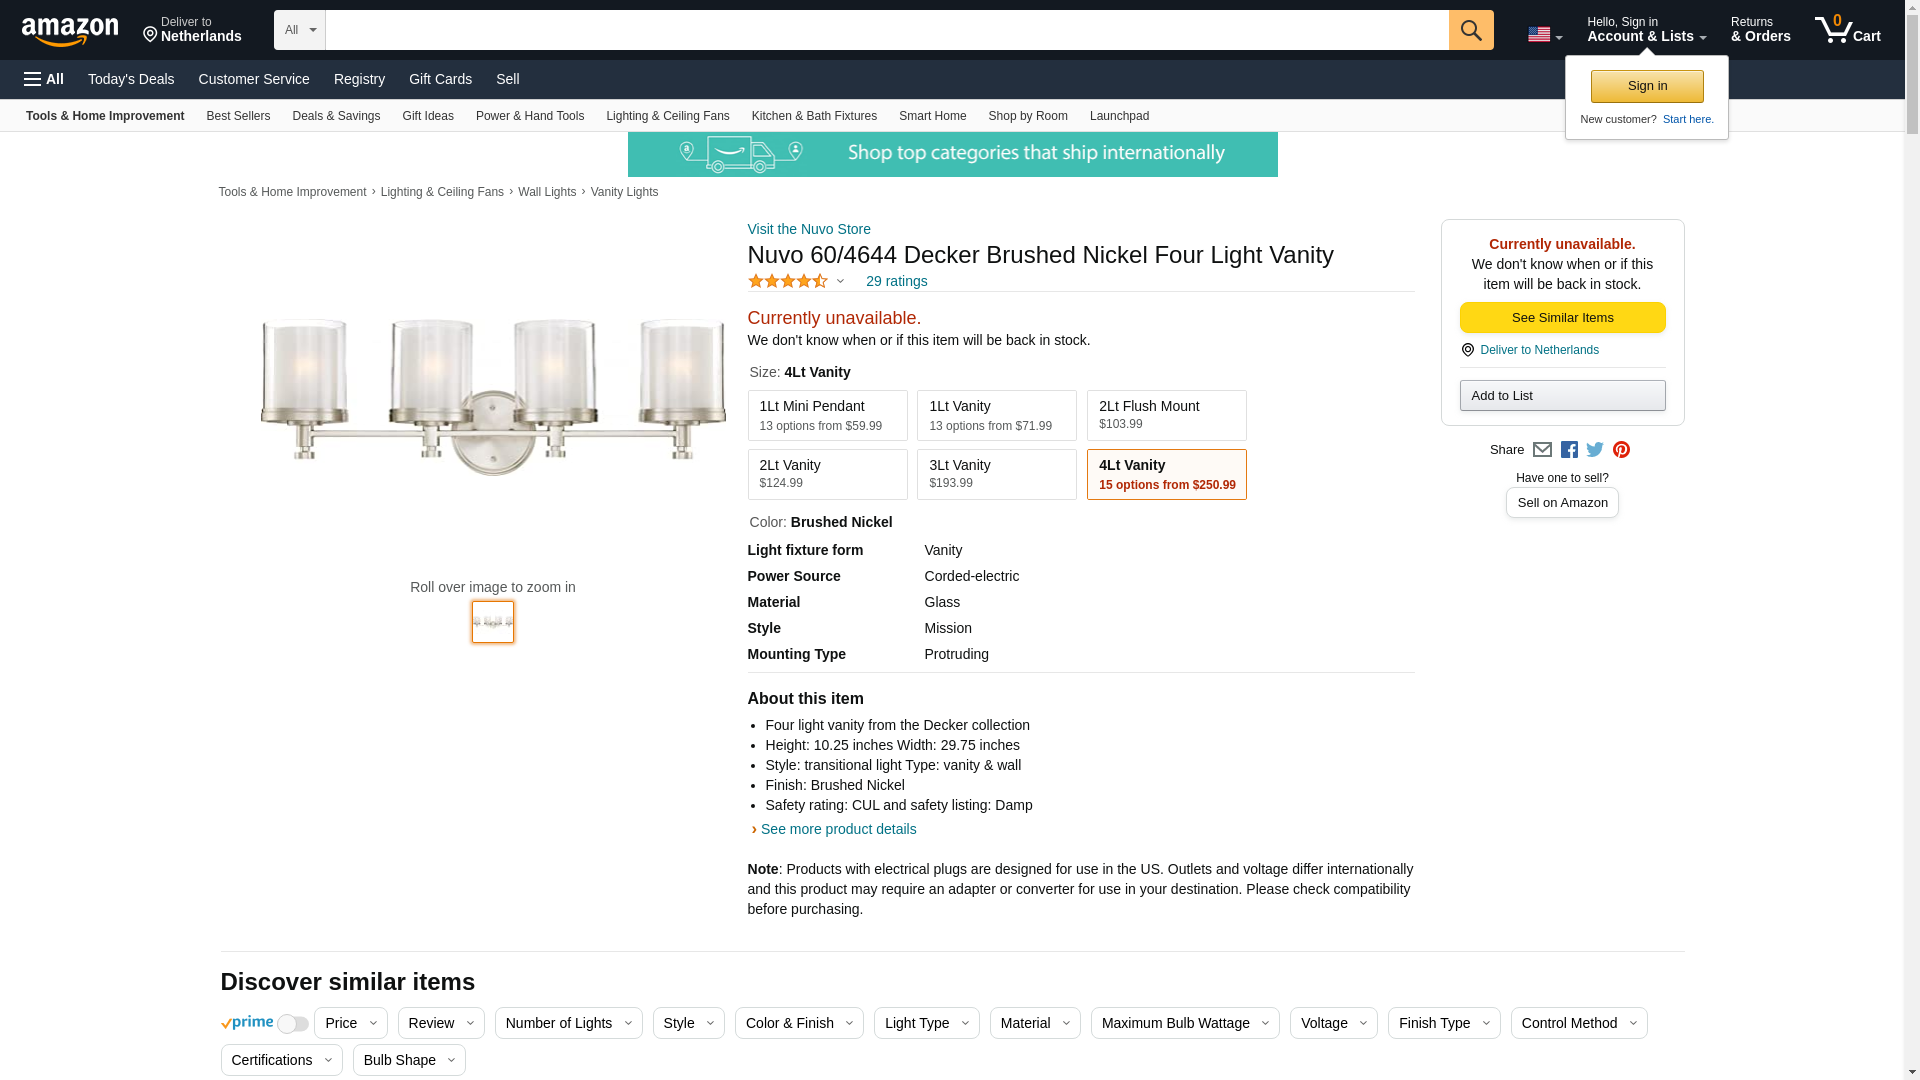This screenshot has height=1080, width=1920.
Task: Go to Gift Cards menu item
Action: [x=440, y=79]
